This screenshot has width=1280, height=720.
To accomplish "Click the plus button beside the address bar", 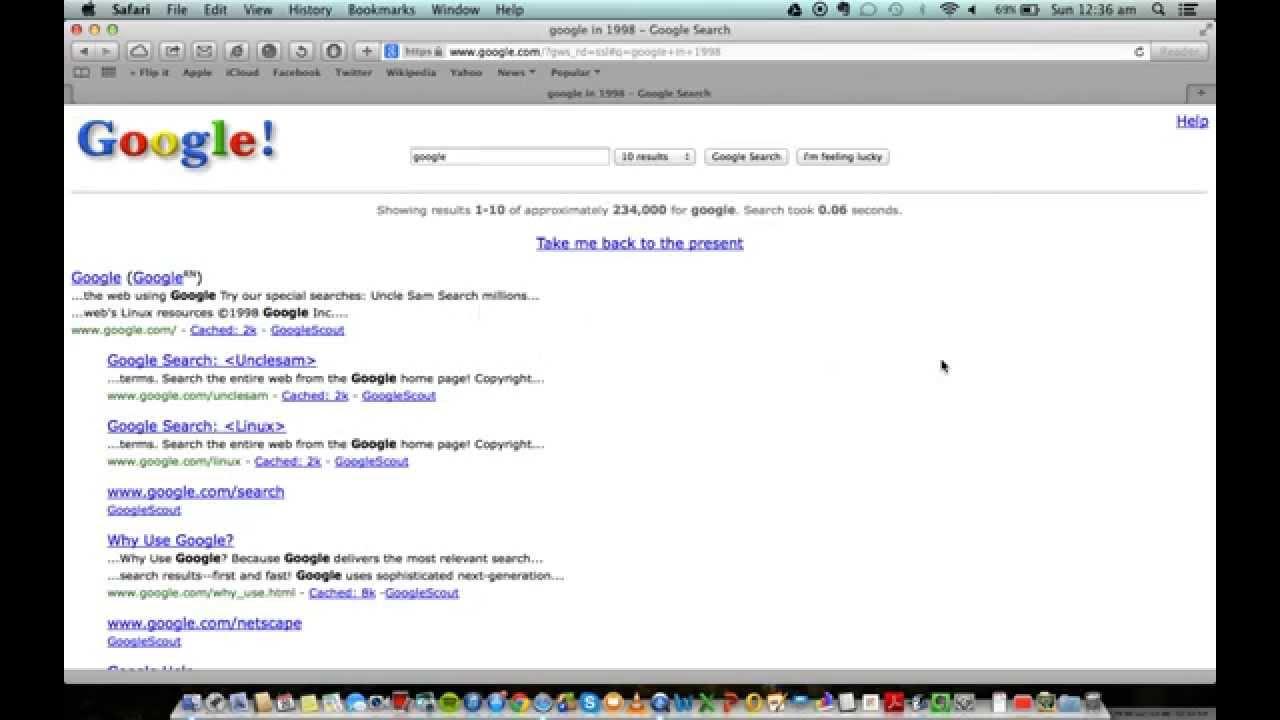I will [x=367, y=51].
